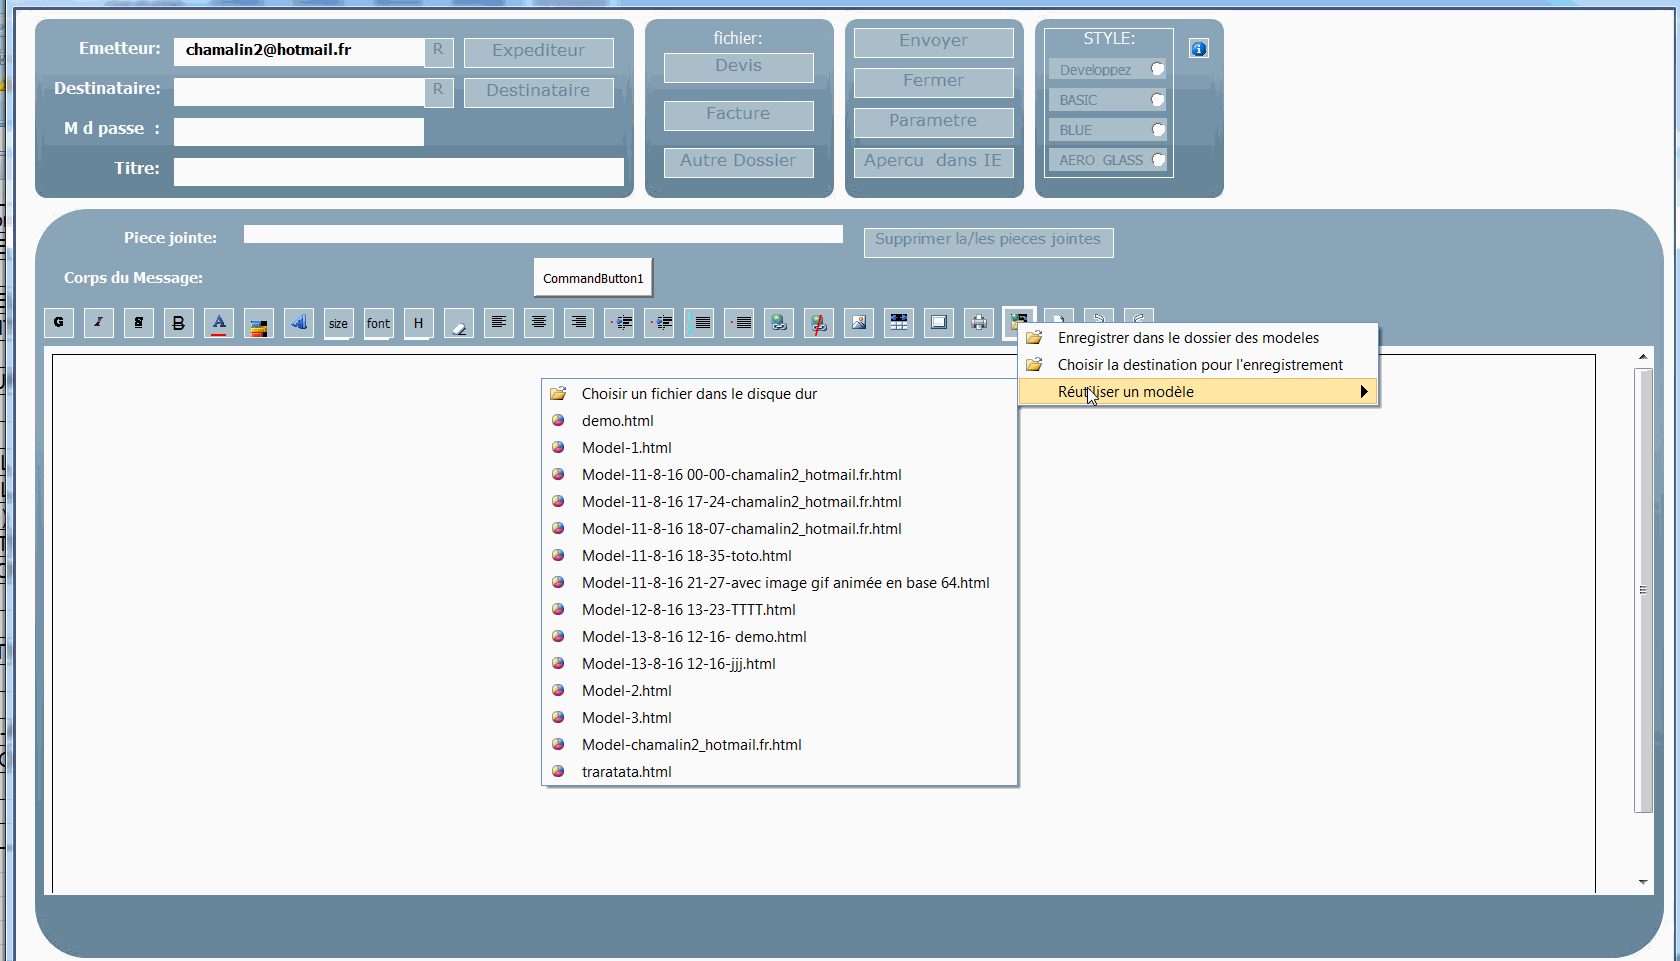1680x961 pixels.
Task: Click the Autre Dossier button
Action: pos(739,162)
